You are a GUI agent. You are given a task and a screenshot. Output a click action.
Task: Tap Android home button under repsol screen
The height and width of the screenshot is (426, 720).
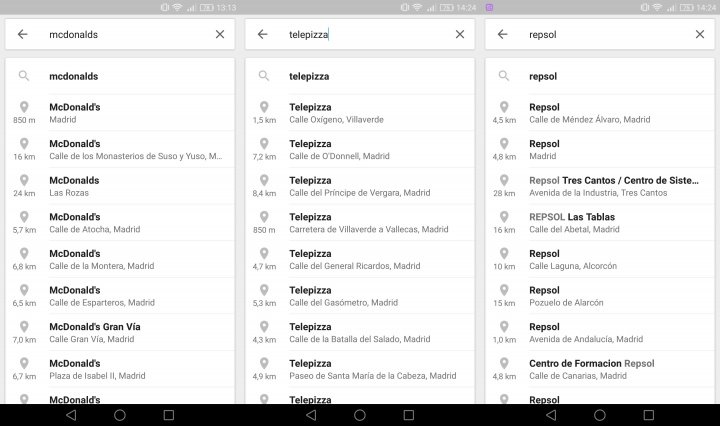click(x=600, y=415)
